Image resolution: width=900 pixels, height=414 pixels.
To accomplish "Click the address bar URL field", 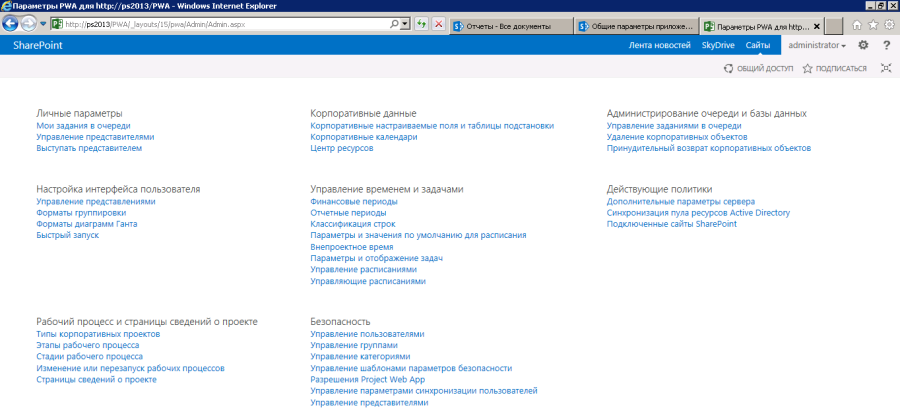I will [x=219, y=25].
